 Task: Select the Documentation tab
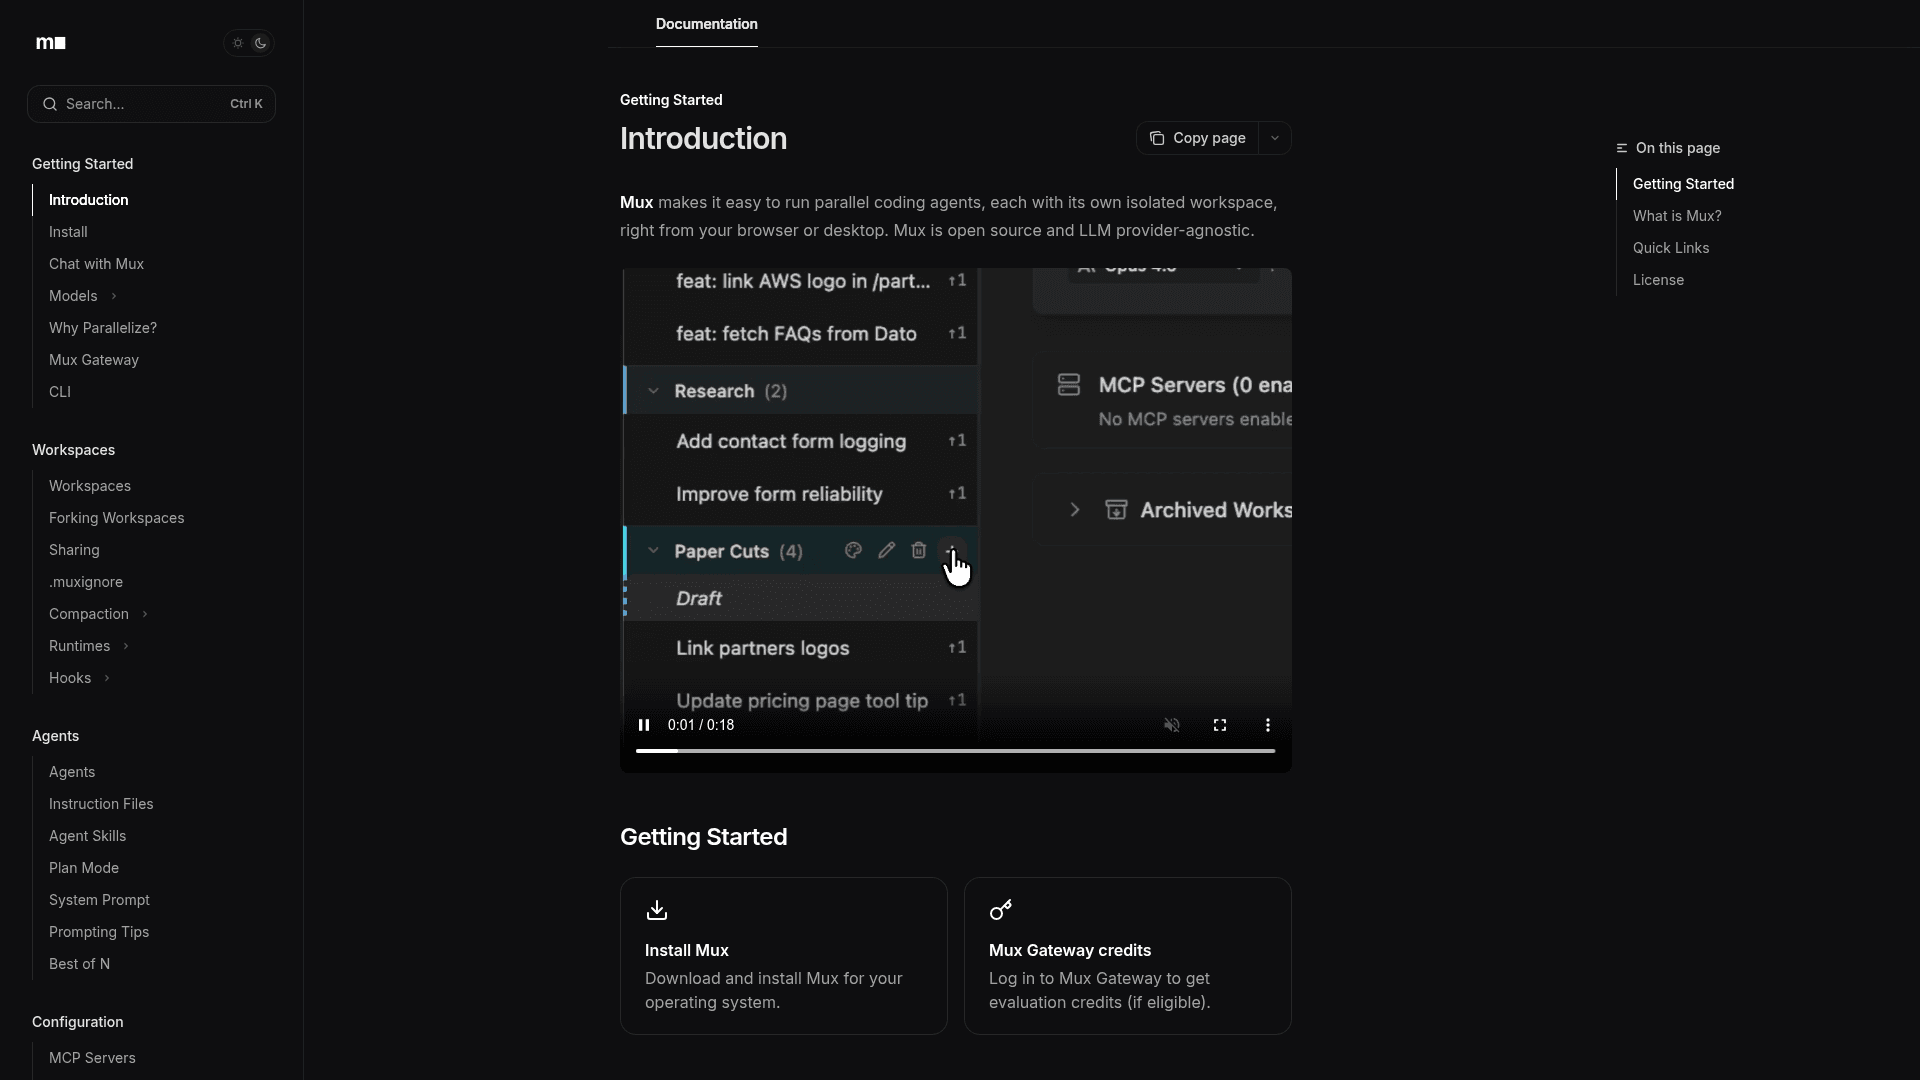click(x=706, y=24)
